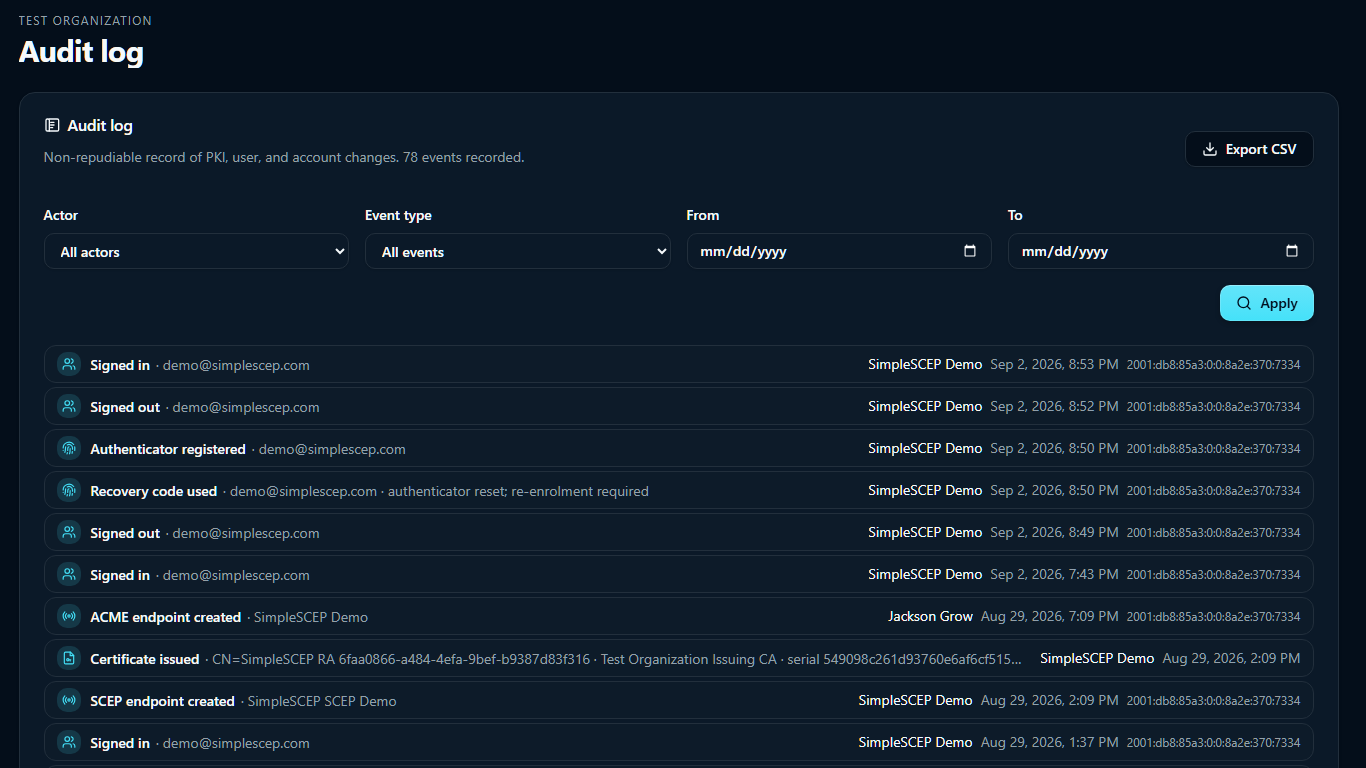This screenshot has height=768, width=1366.
Task: Click the user icon on the 8:52 PM Signed out row
Action: [69, 407]
